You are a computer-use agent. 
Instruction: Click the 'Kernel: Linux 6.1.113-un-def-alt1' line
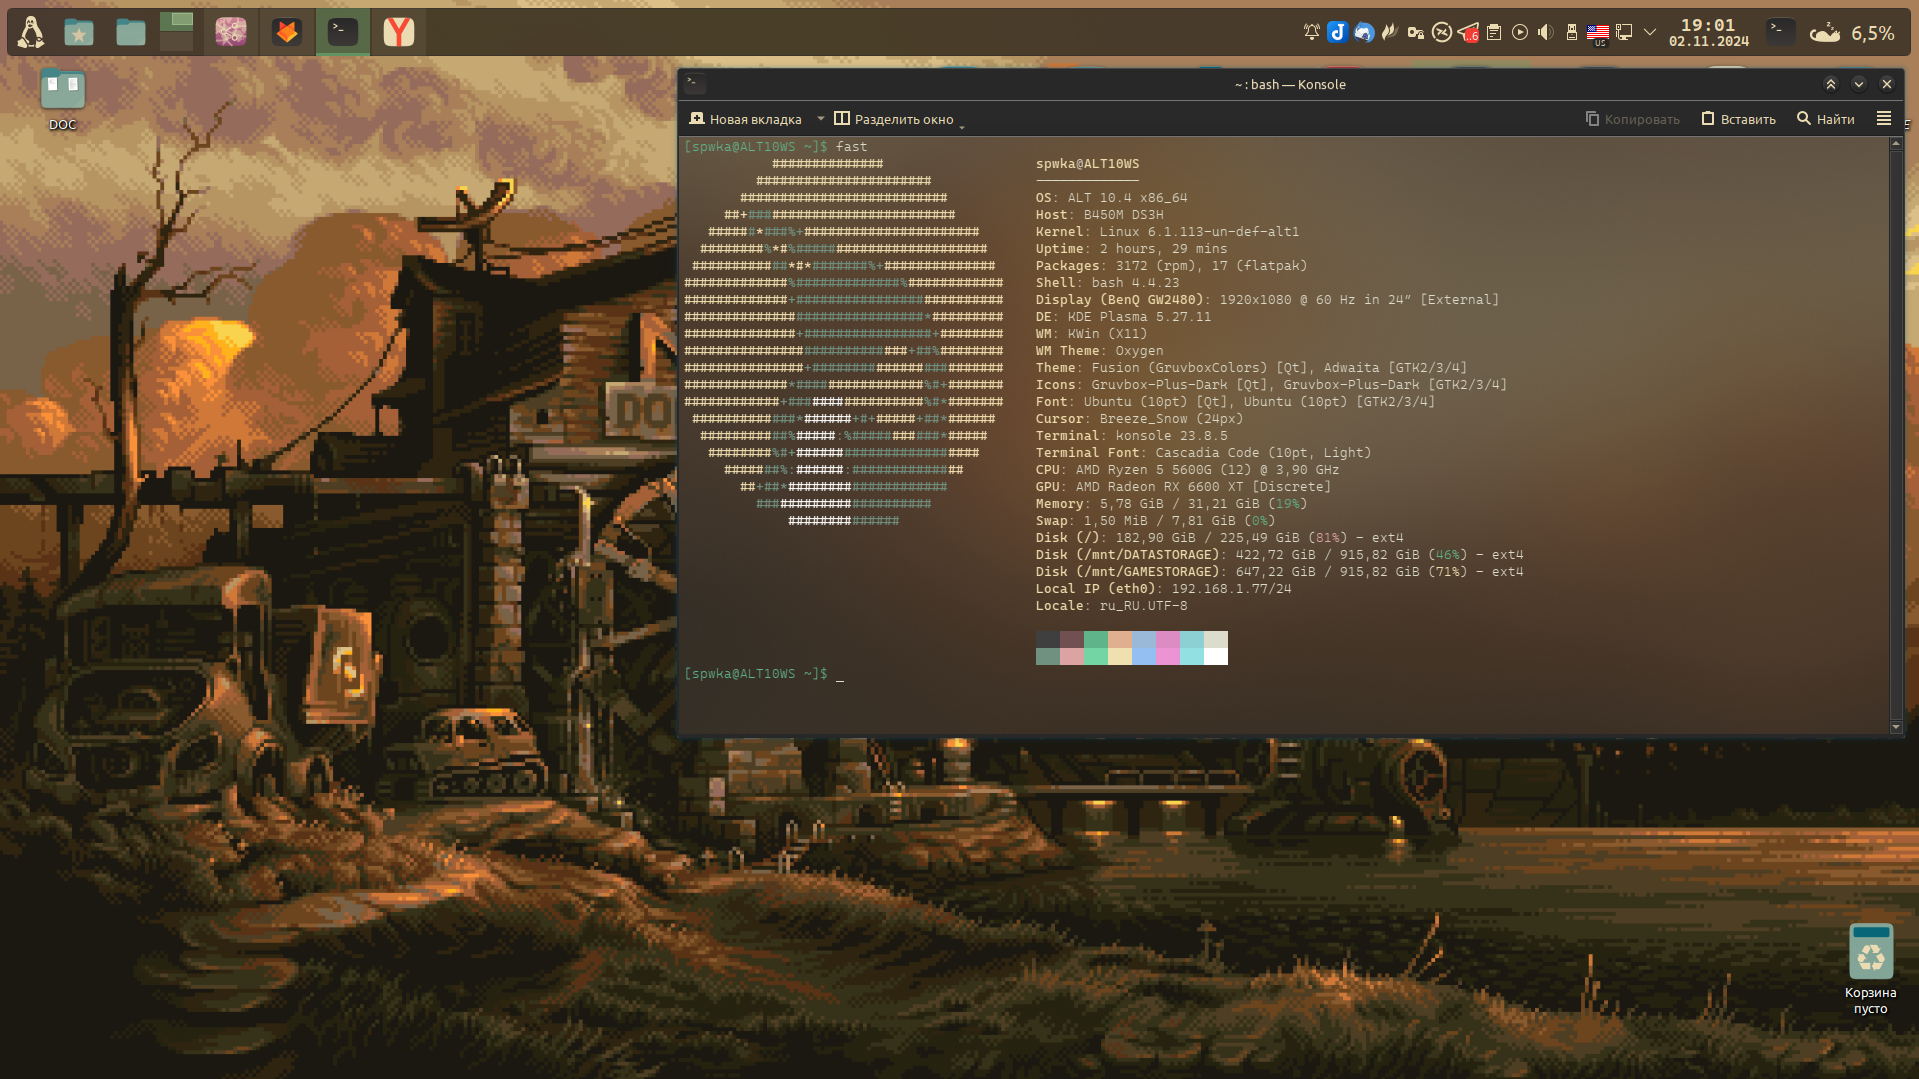[x=1167, y=232]
